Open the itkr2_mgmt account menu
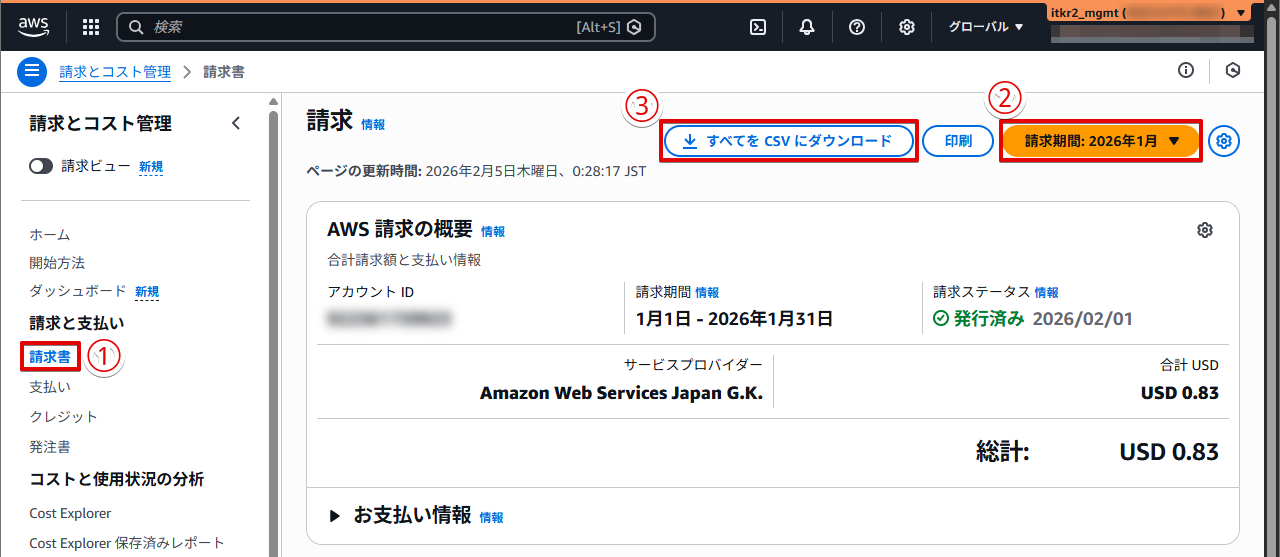The image size is (1280, 557). click(1150, 13)
